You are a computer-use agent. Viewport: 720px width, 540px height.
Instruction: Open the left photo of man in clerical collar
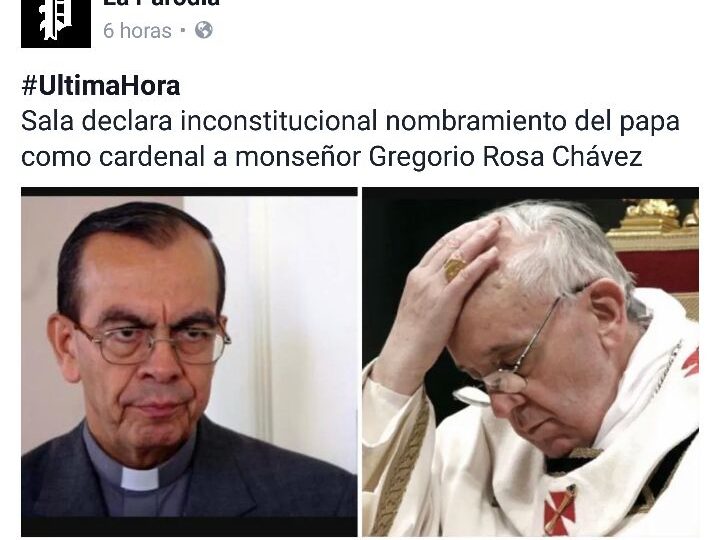(x=189, y=362)
